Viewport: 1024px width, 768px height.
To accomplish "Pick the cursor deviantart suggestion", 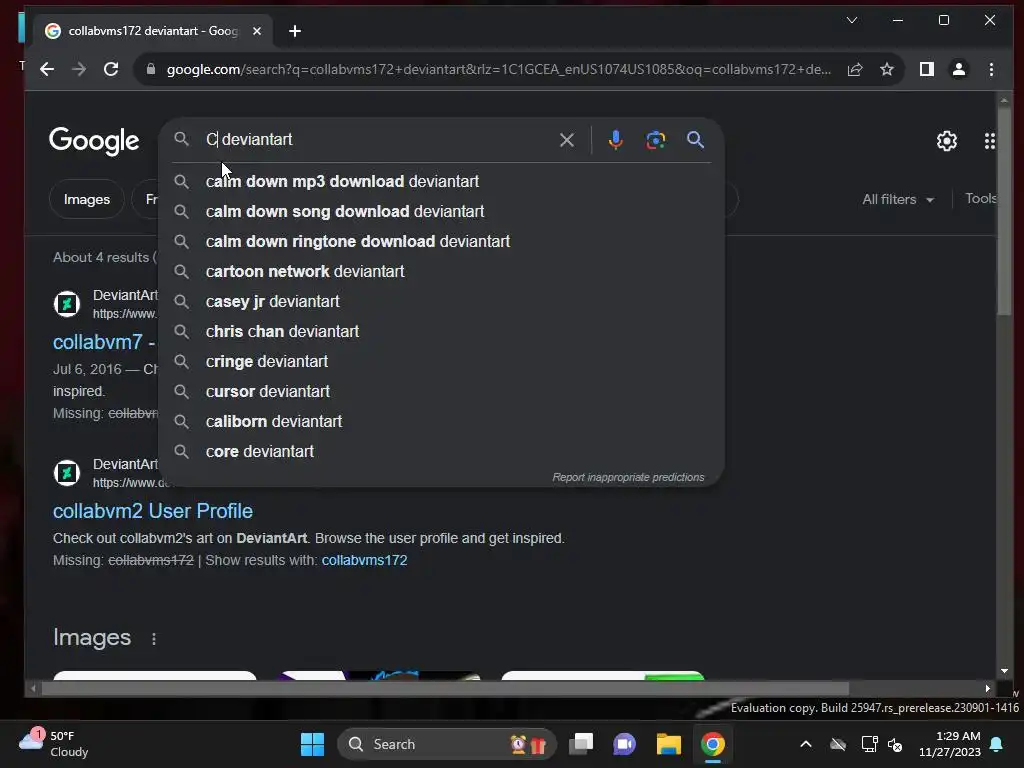I will coord(441,392).
